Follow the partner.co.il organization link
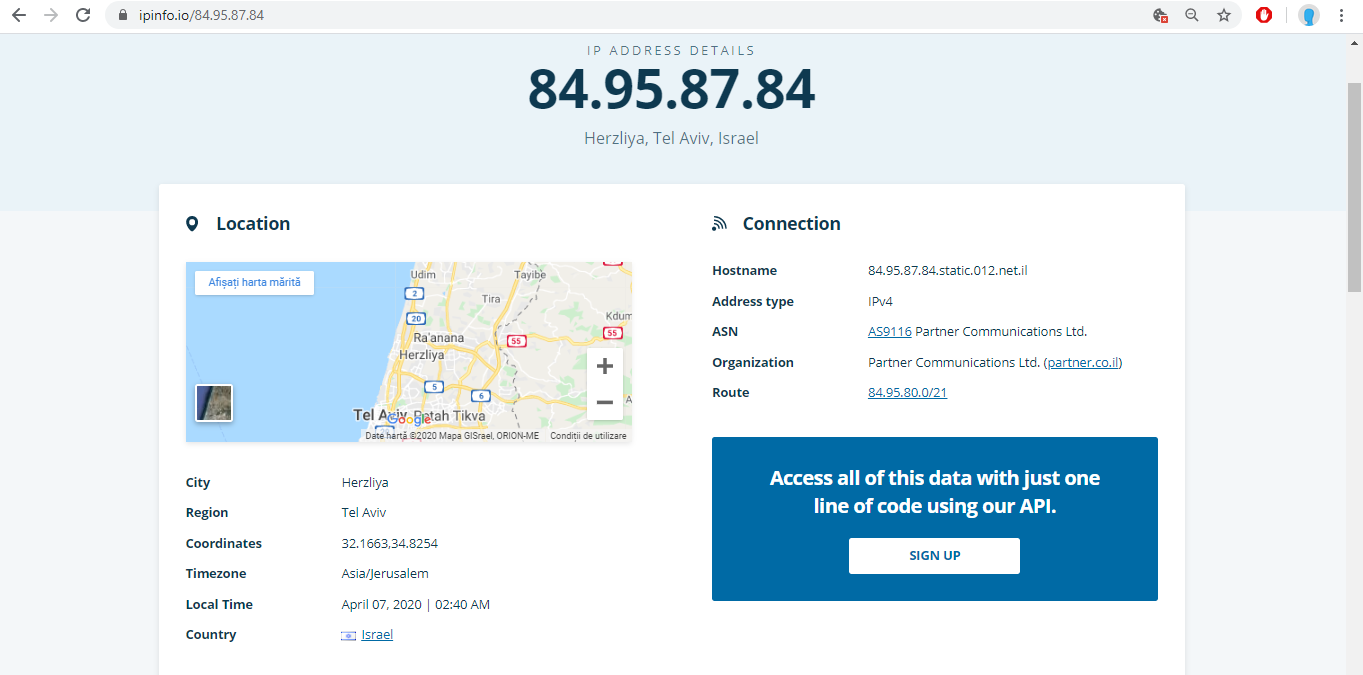 click(x=1084, y=363)
